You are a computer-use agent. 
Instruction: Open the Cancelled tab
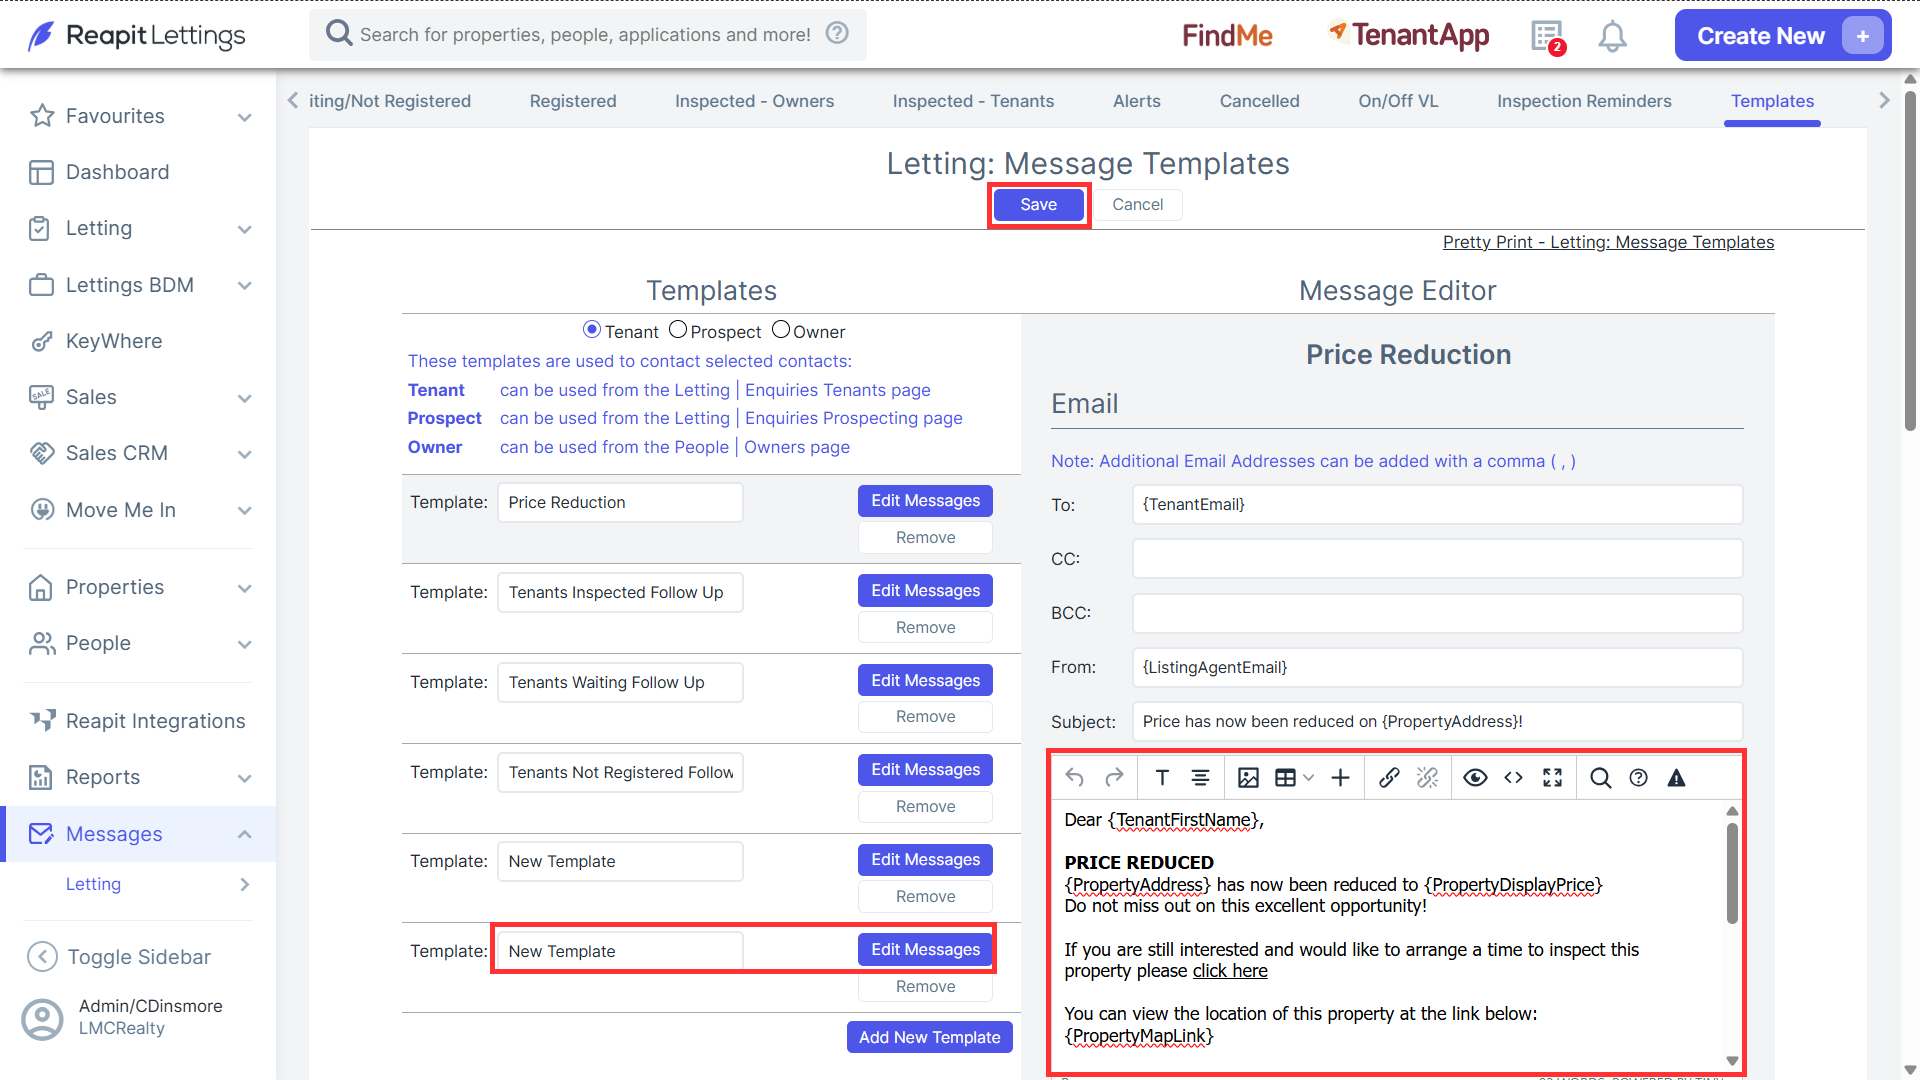point(1259,101)
